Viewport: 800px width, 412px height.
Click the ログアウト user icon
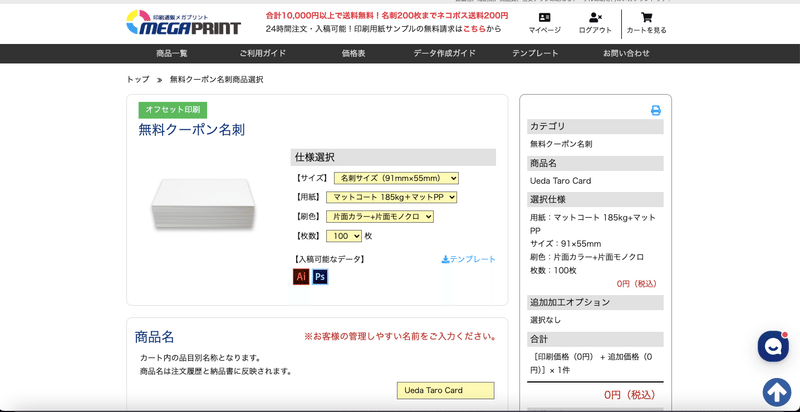point(595,18)
